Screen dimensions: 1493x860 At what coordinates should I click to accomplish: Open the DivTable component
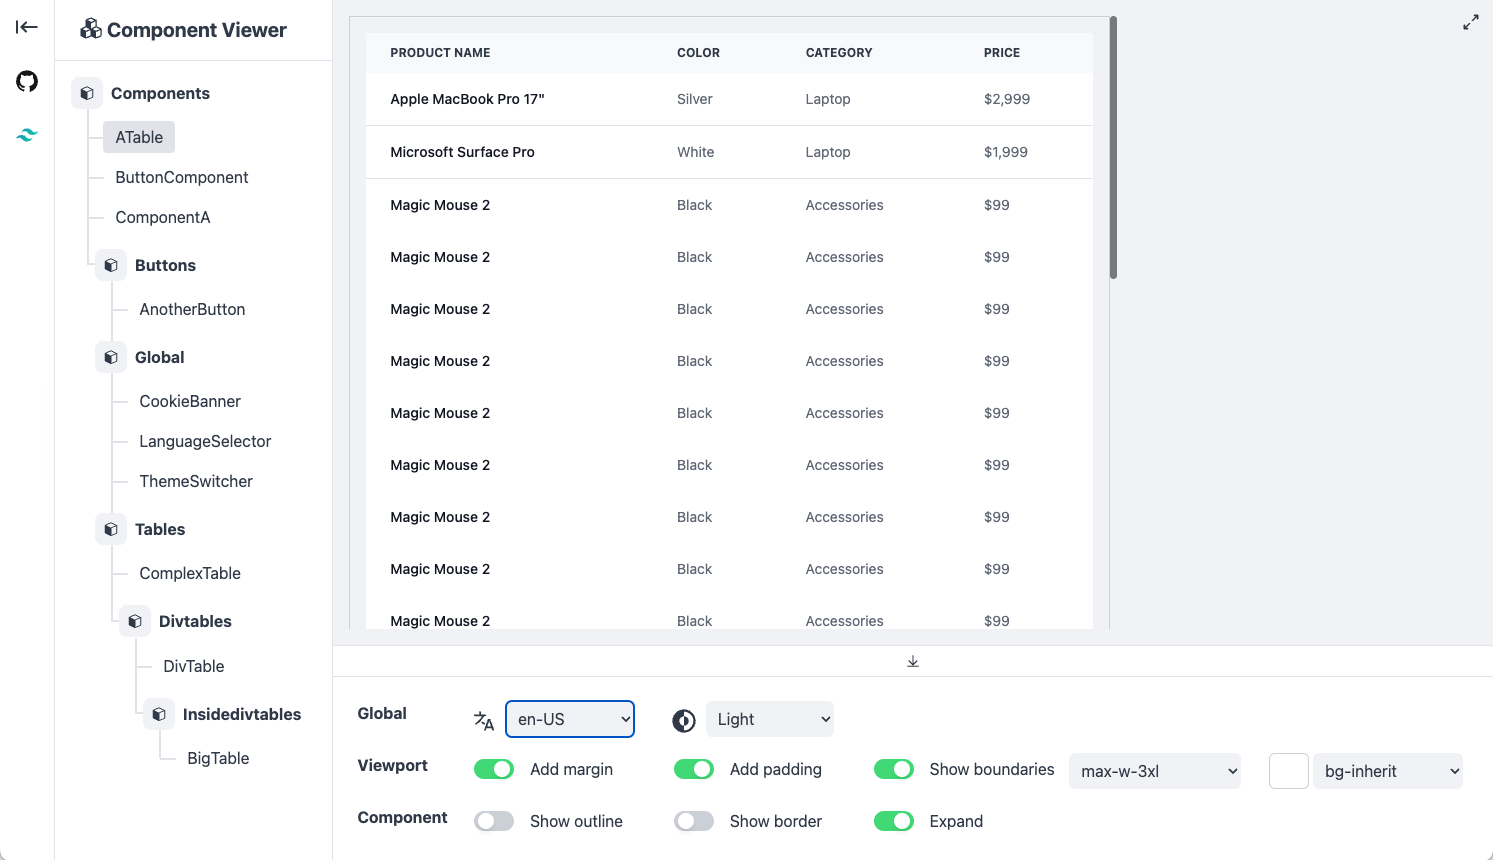click(194, 666)
